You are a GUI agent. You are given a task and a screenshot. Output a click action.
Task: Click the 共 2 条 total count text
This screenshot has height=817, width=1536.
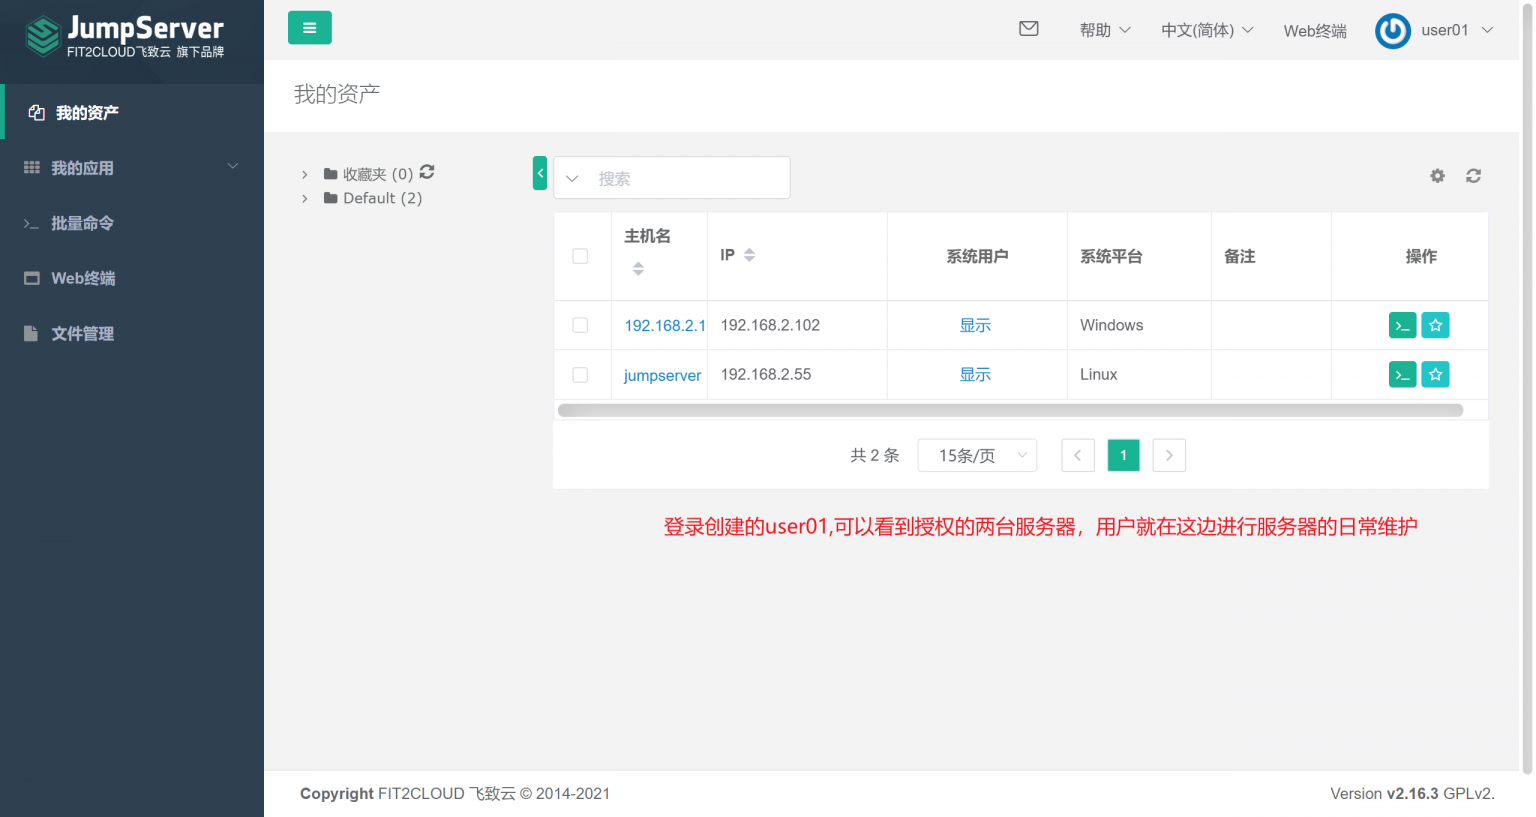click(x=875, y=455)
